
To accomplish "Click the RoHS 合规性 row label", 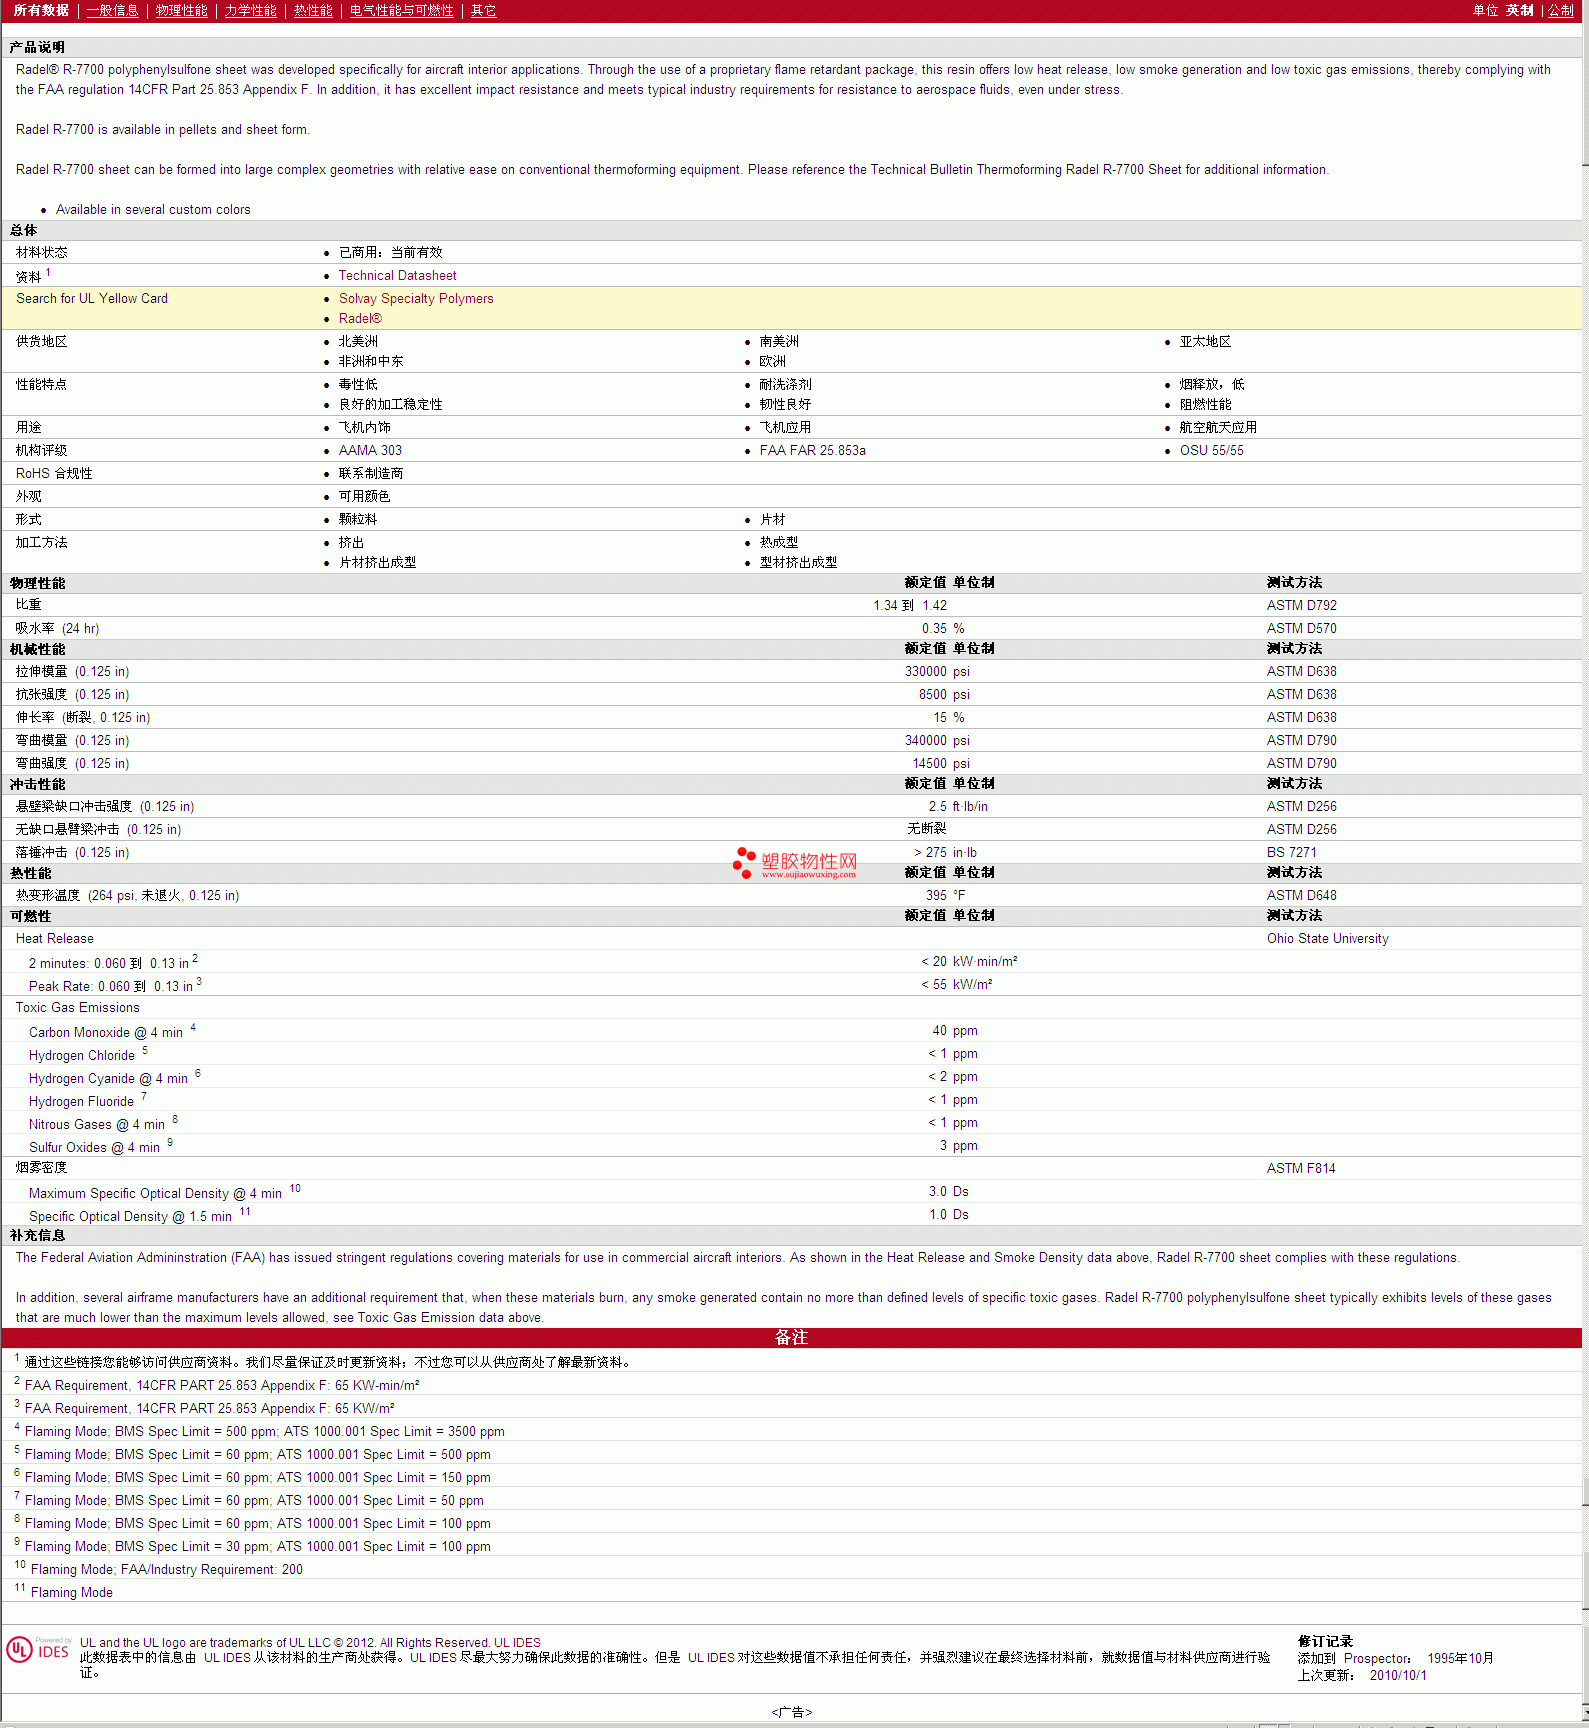I will [x=53, y=473].
